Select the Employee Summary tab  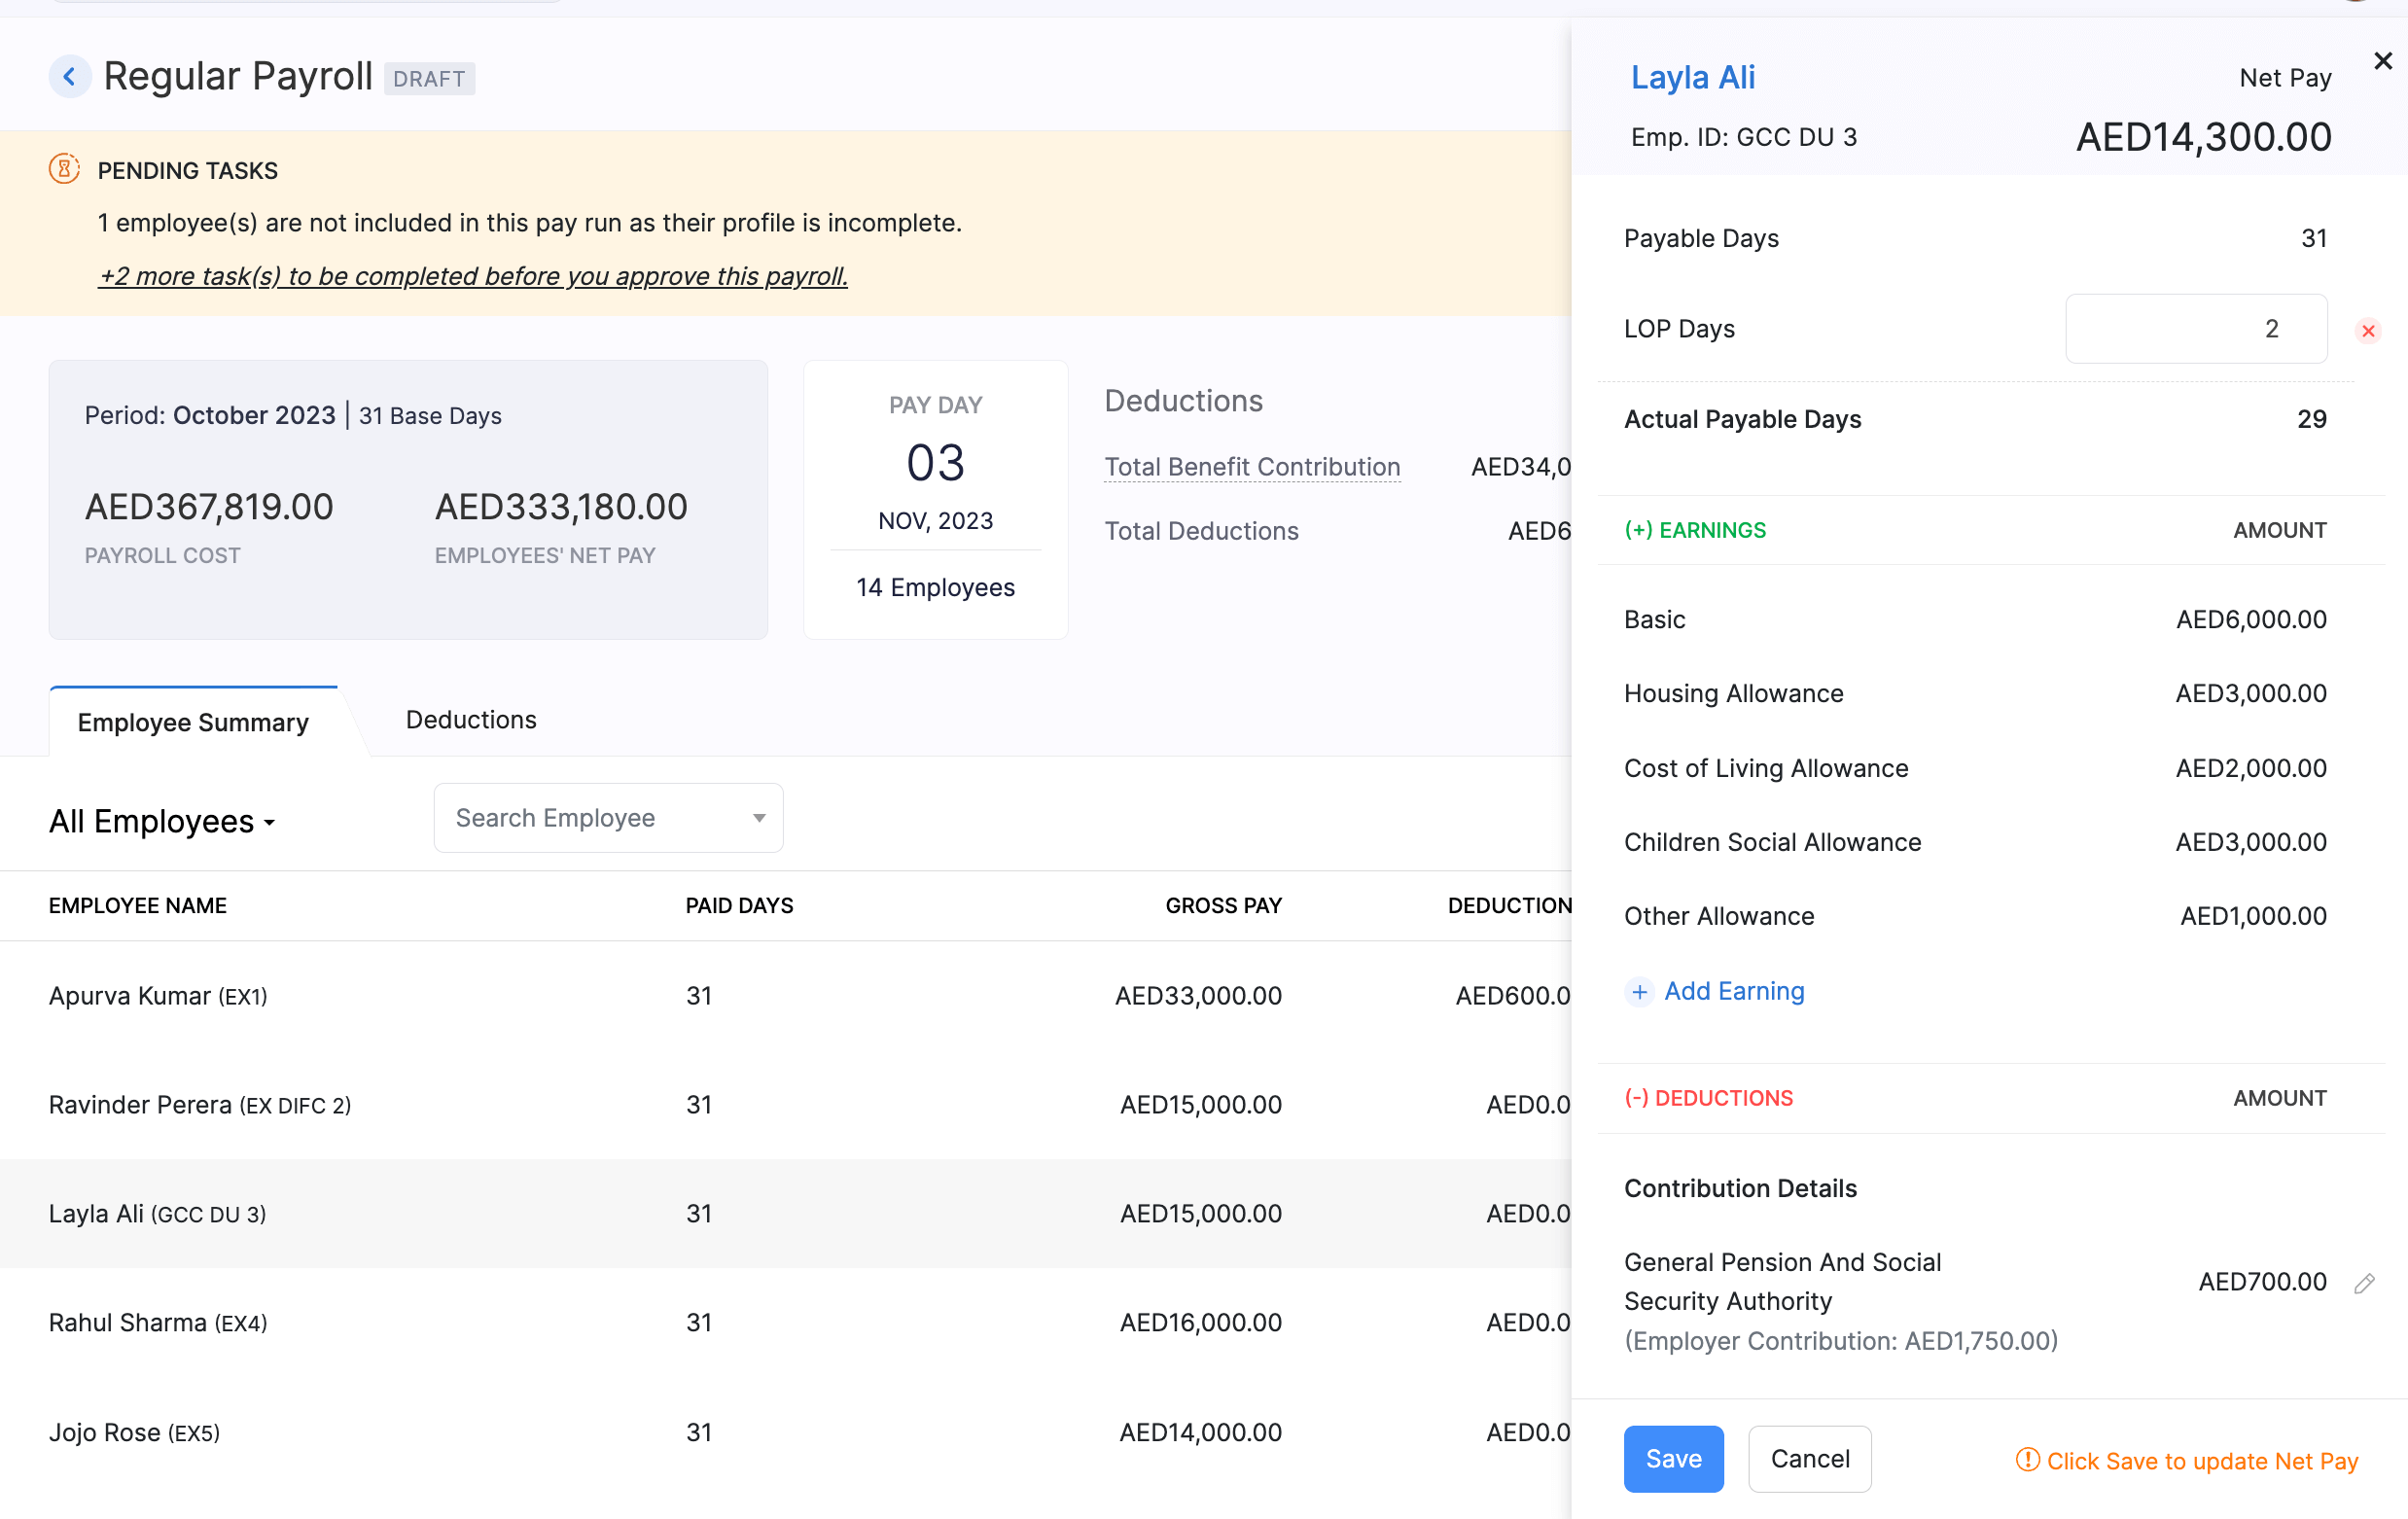195,720
